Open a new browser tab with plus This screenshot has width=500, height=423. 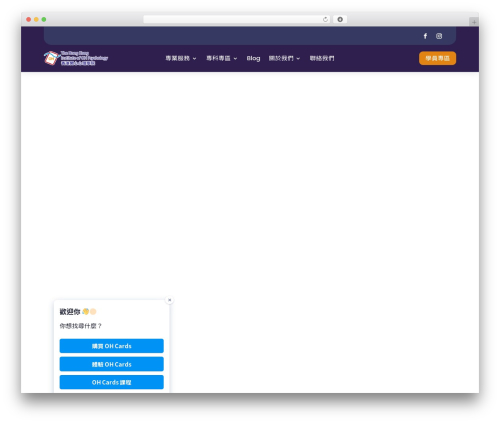pyautogui.click(x=474, y=22)
